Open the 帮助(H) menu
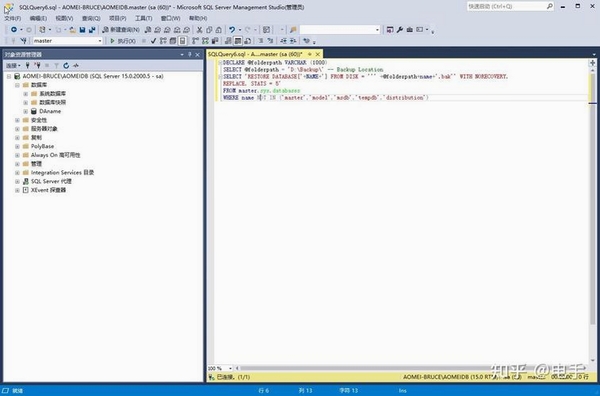Screen dimensions: 600x396 (x=198, y=18)
